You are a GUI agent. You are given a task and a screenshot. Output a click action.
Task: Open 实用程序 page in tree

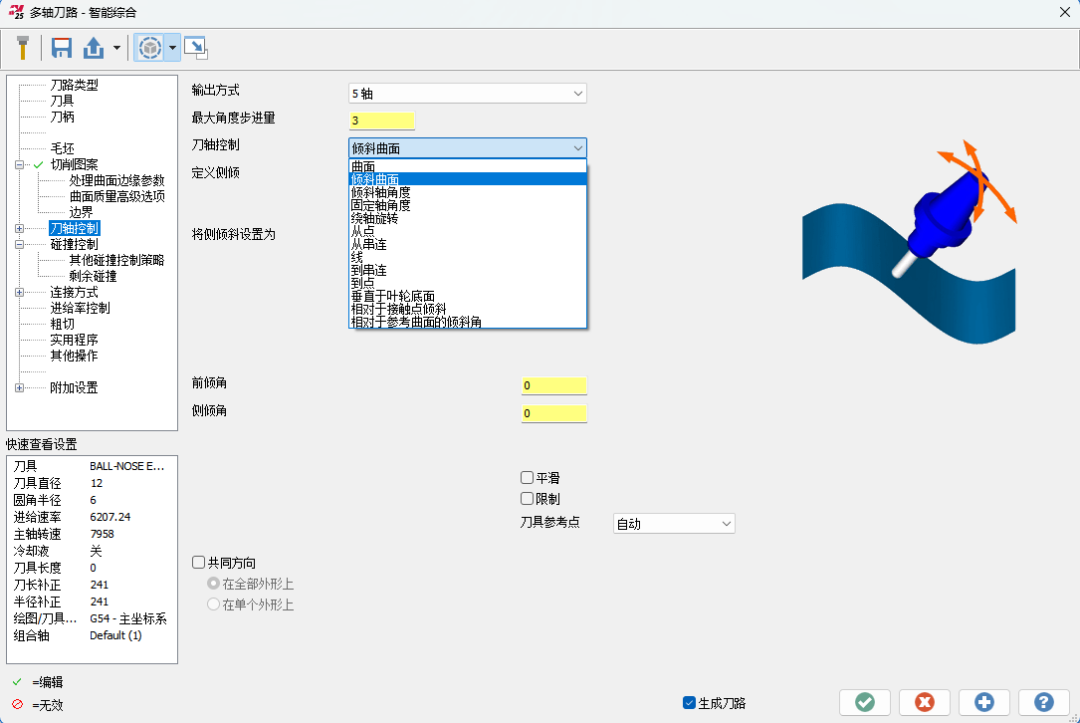tap(74, 339)
